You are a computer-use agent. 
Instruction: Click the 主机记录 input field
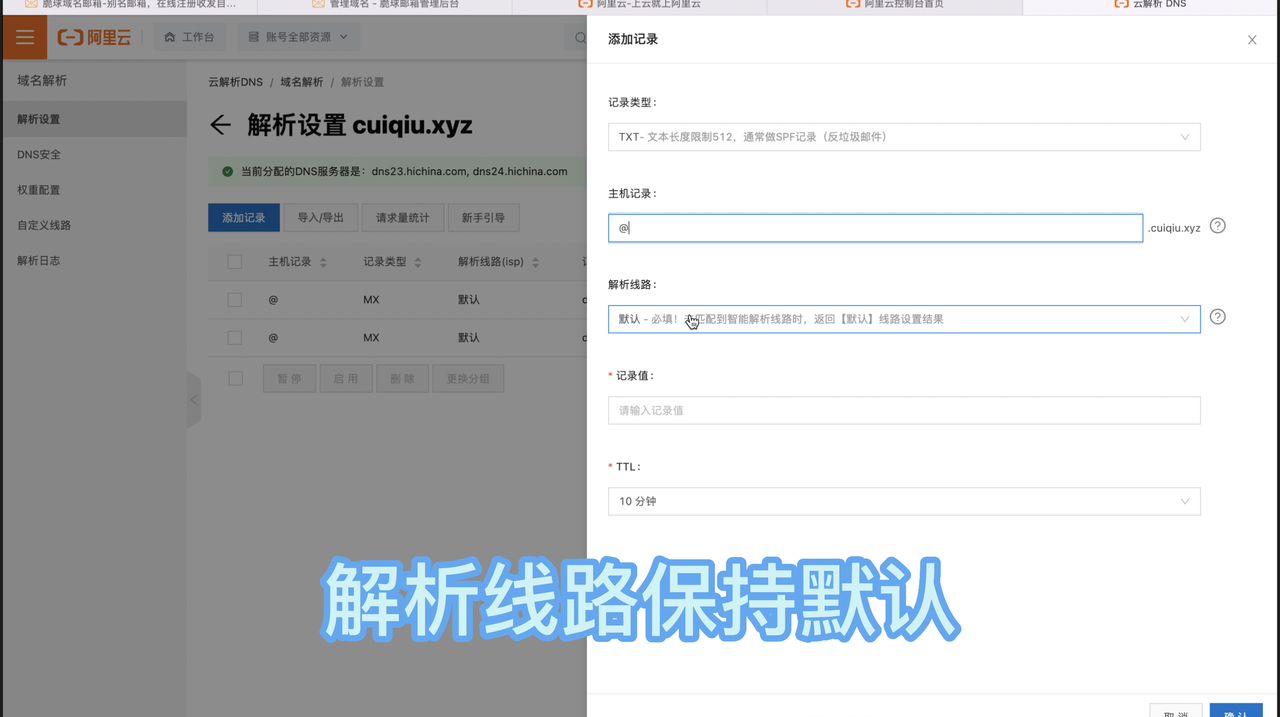tap(875, 228)
